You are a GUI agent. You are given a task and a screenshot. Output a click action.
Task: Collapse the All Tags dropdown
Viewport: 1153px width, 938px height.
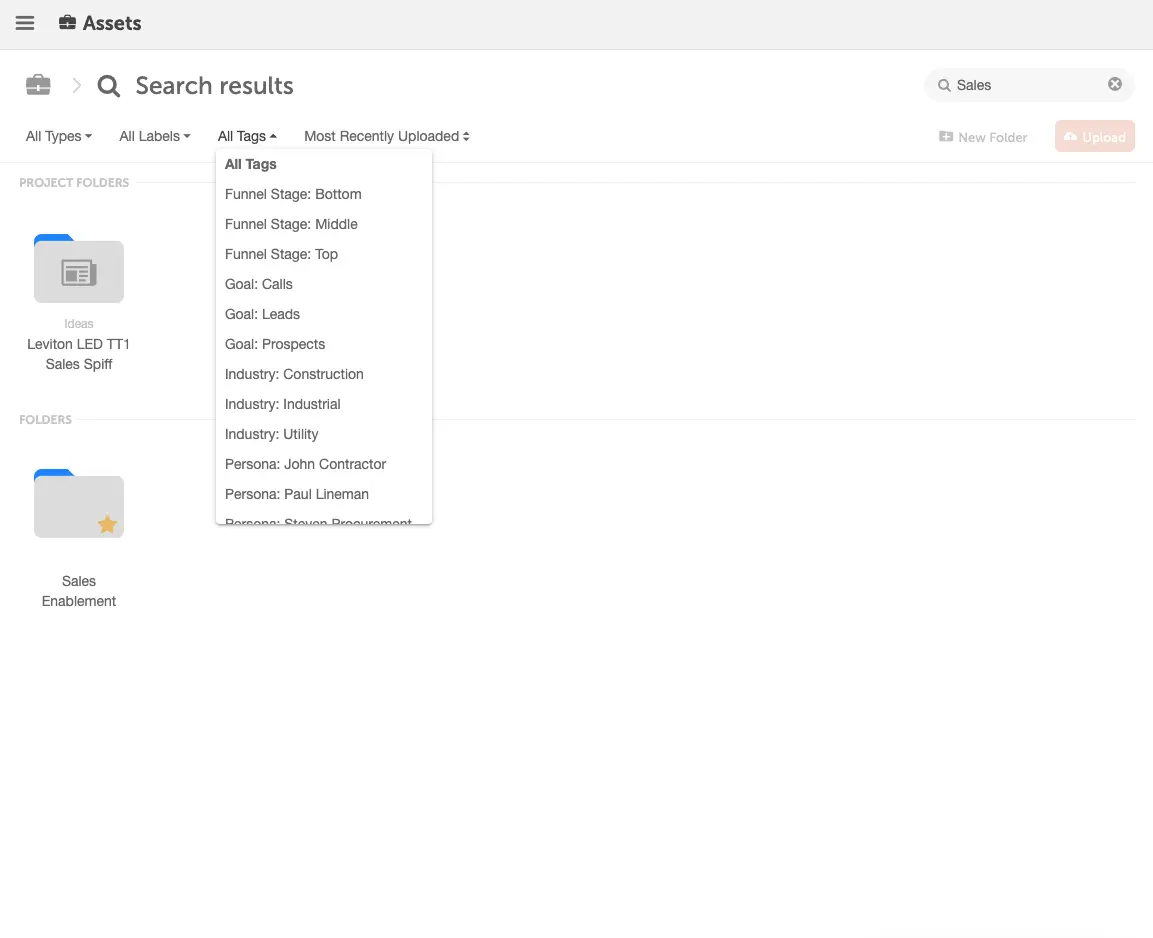coord(247,136)
